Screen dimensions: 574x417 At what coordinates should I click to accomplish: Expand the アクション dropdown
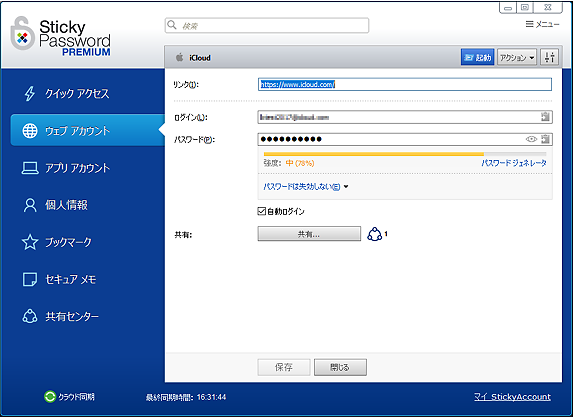click(x=517, y=57)
